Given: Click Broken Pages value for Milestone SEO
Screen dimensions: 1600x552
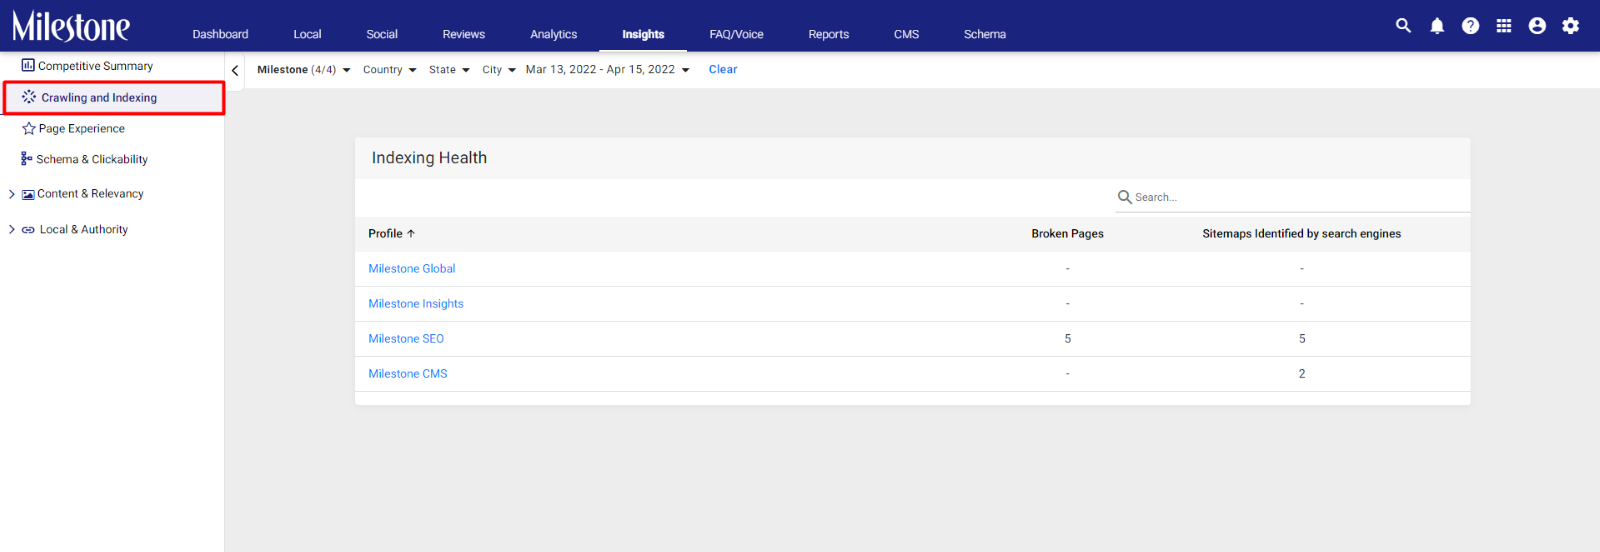Looking at the screenshot, I should [1068, 339].
